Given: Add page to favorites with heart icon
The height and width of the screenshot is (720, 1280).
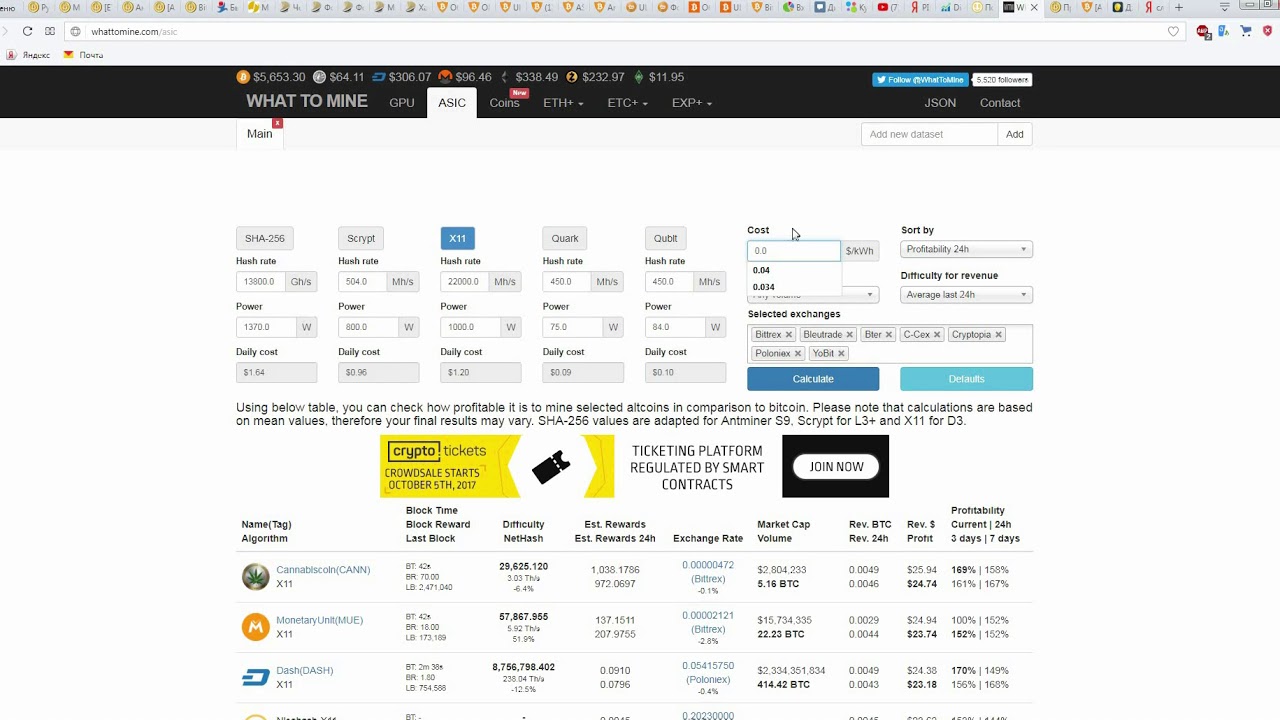Looking at the screenshot, I should [x=1173, y=31].
